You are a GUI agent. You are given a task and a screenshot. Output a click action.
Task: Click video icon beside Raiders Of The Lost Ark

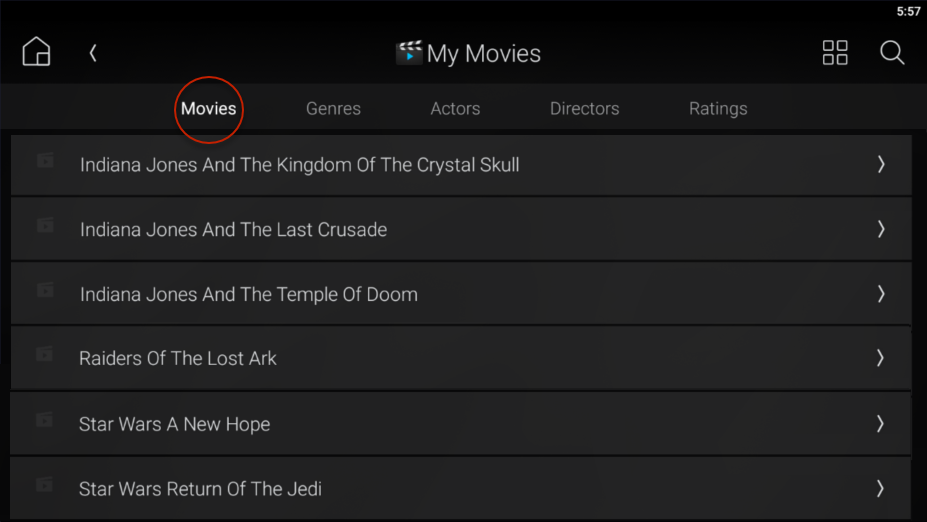[x=45, y=354]
